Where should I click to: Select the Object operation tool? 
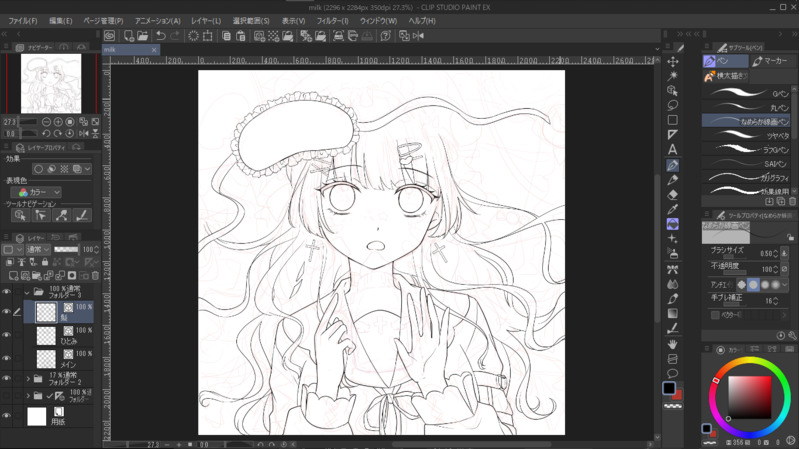click(673, 91)
